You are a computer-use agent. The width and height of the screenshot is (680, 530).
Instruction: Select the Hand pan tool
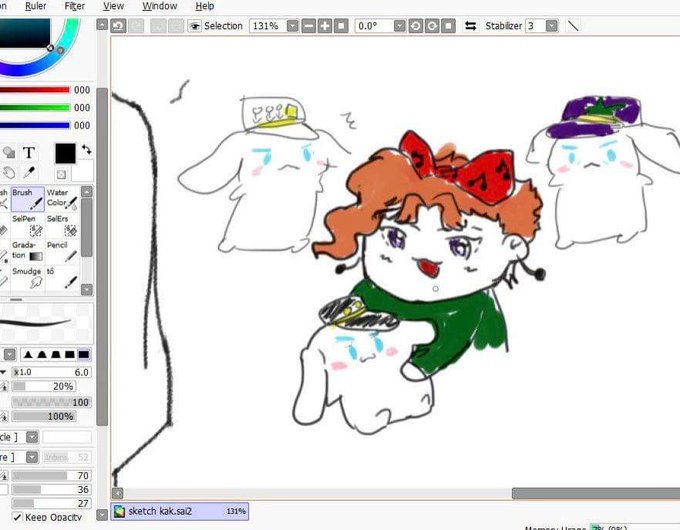[x=9, y=173]
